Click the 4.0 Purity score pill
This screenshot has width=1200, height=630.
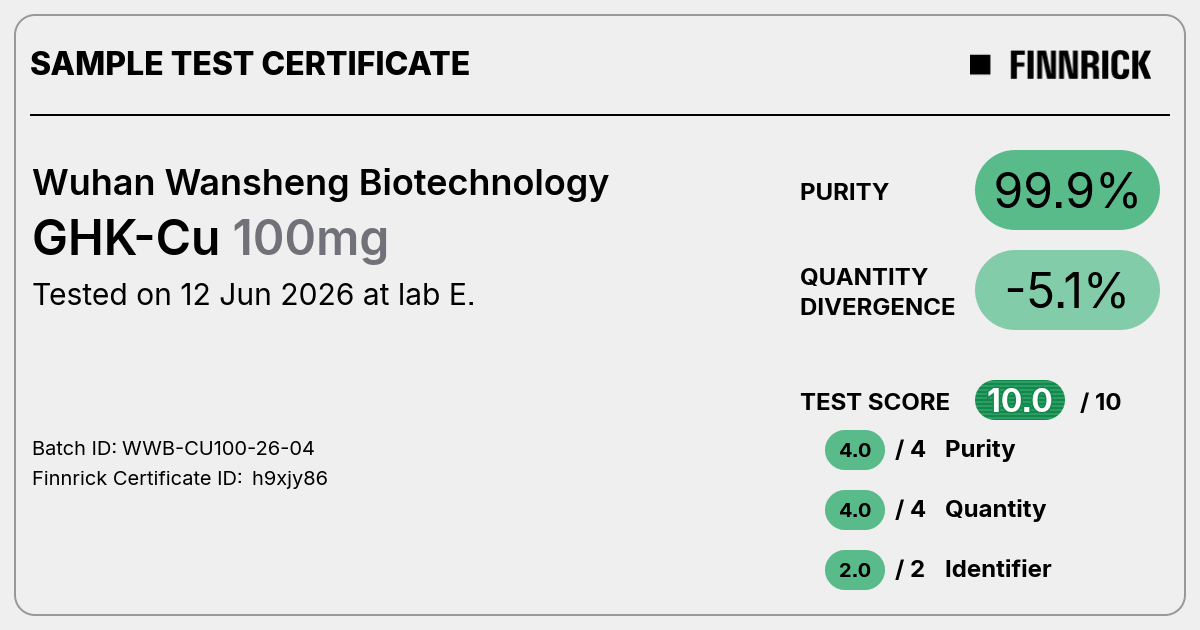(x=855, y=450)
